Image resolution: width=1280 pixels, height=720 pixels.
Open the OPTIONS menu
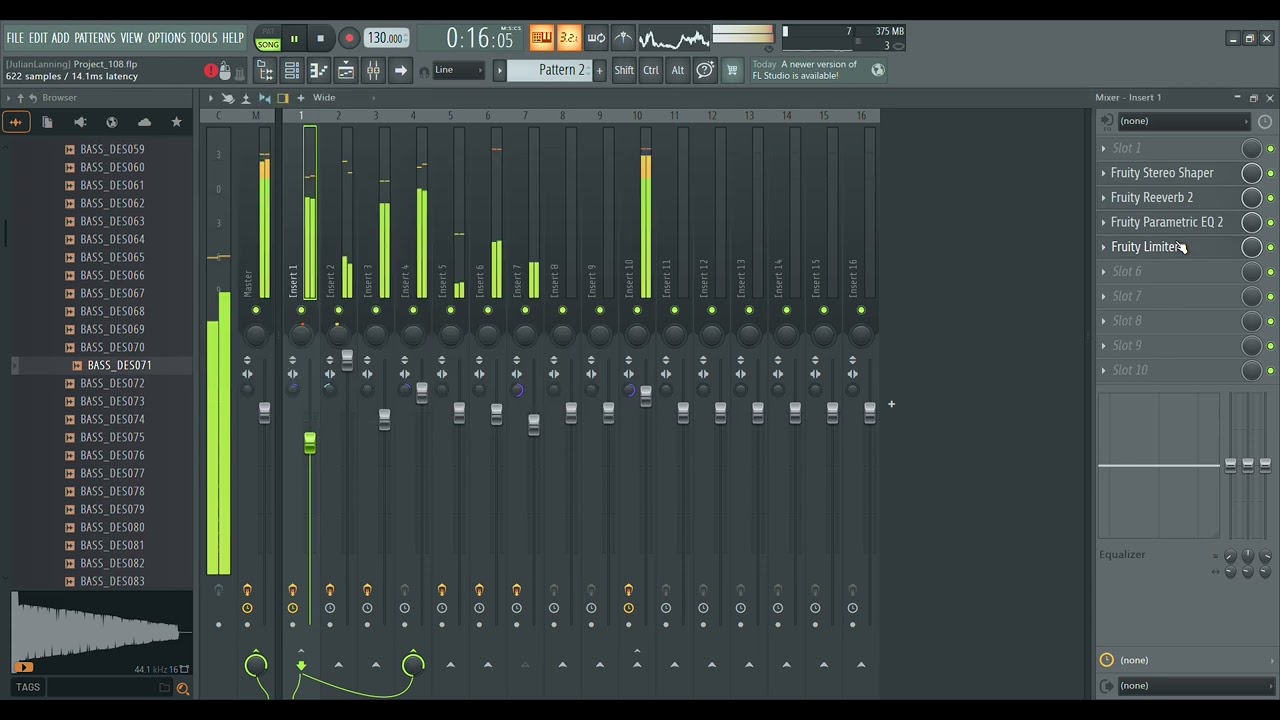[x=167, y=38]
